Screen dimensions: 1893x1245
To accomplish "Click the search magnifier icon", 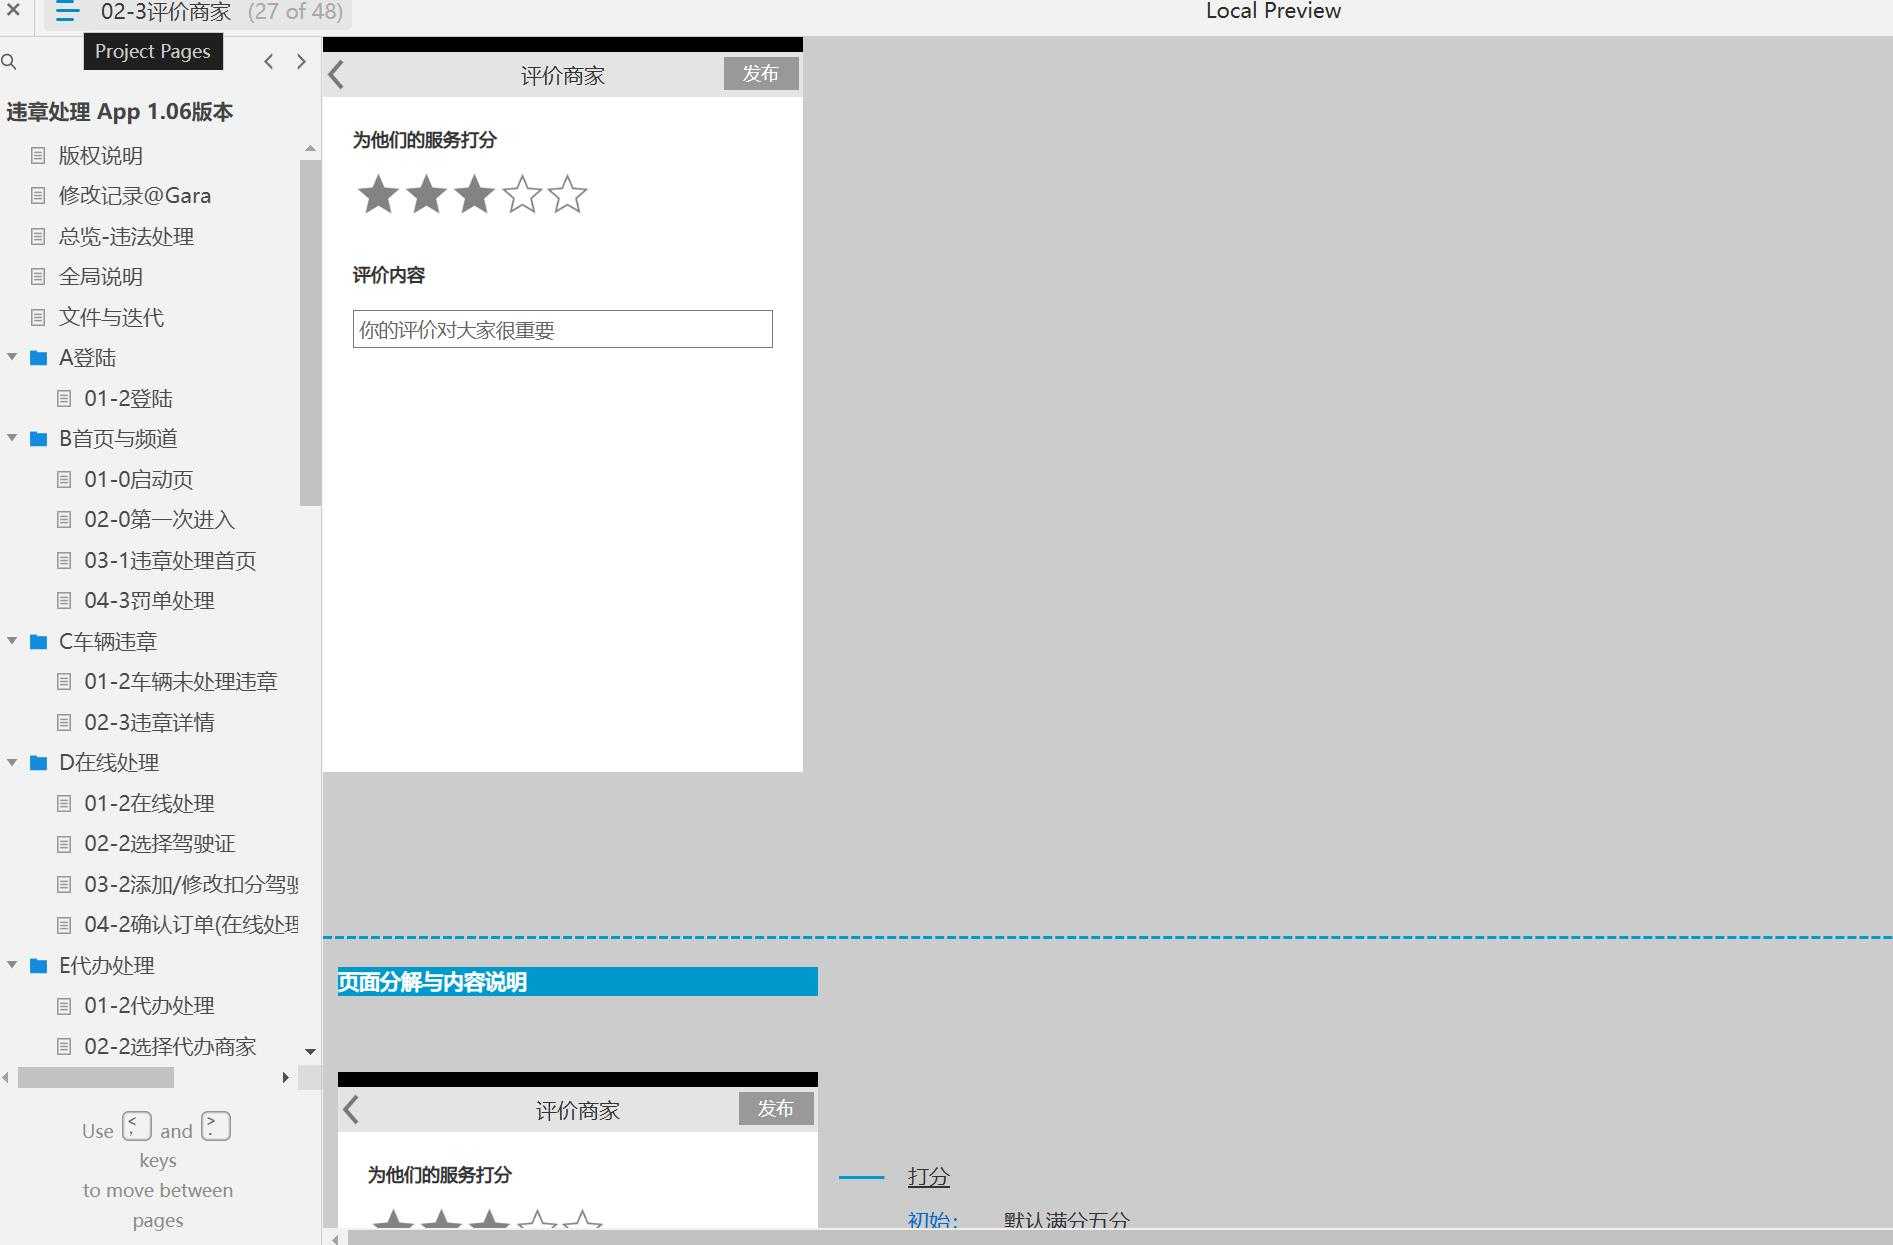I will click(x=10, y=62).
